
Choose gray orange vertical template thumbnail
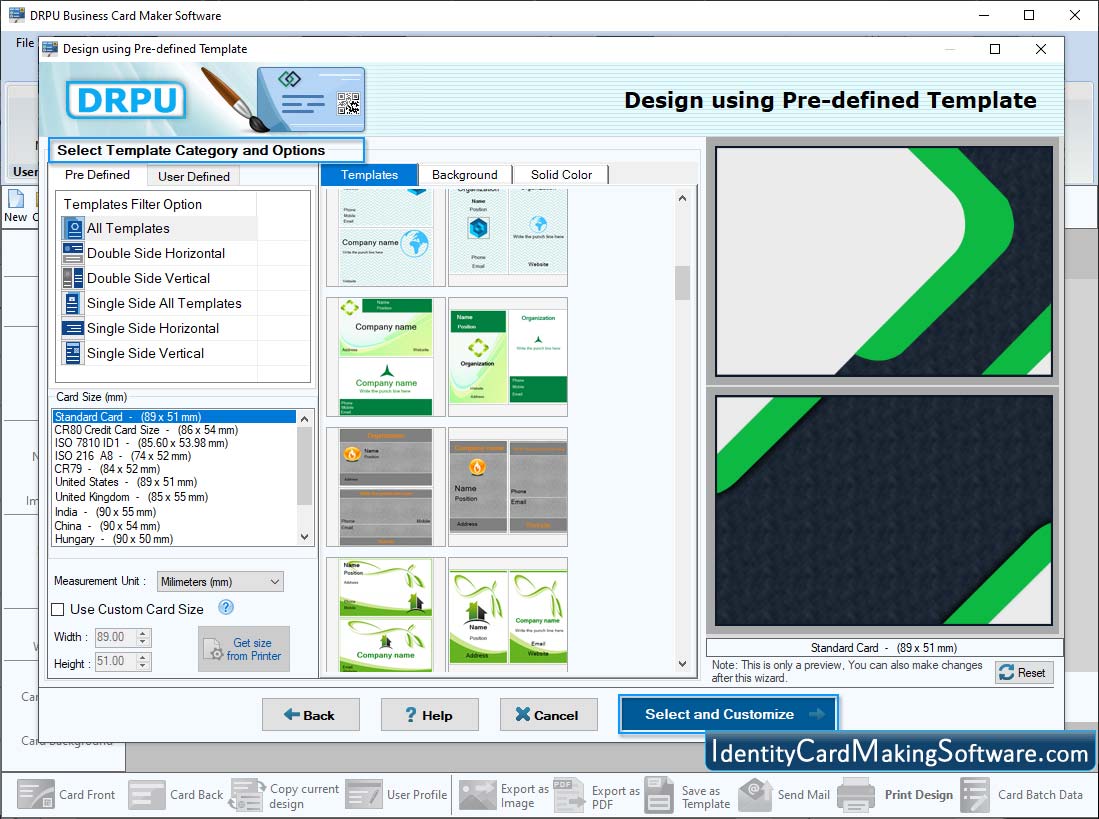[508, 487]
